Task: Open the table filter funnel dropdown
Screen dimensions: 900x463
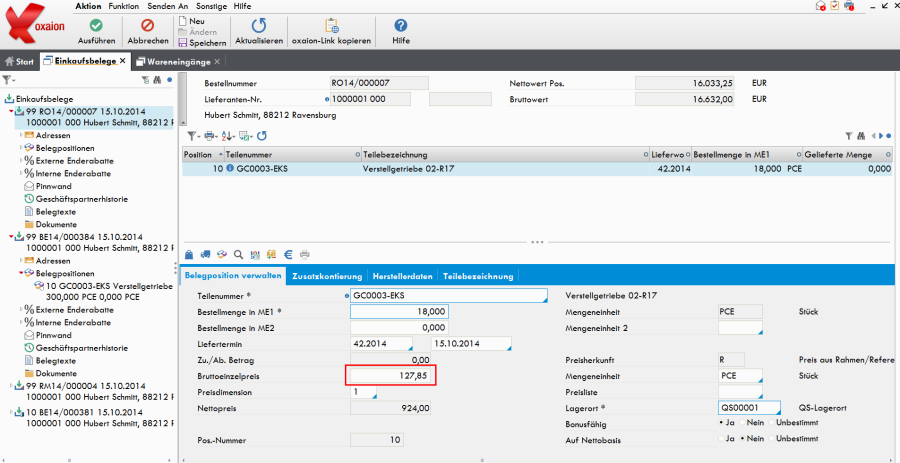Action: click(193, 136)
